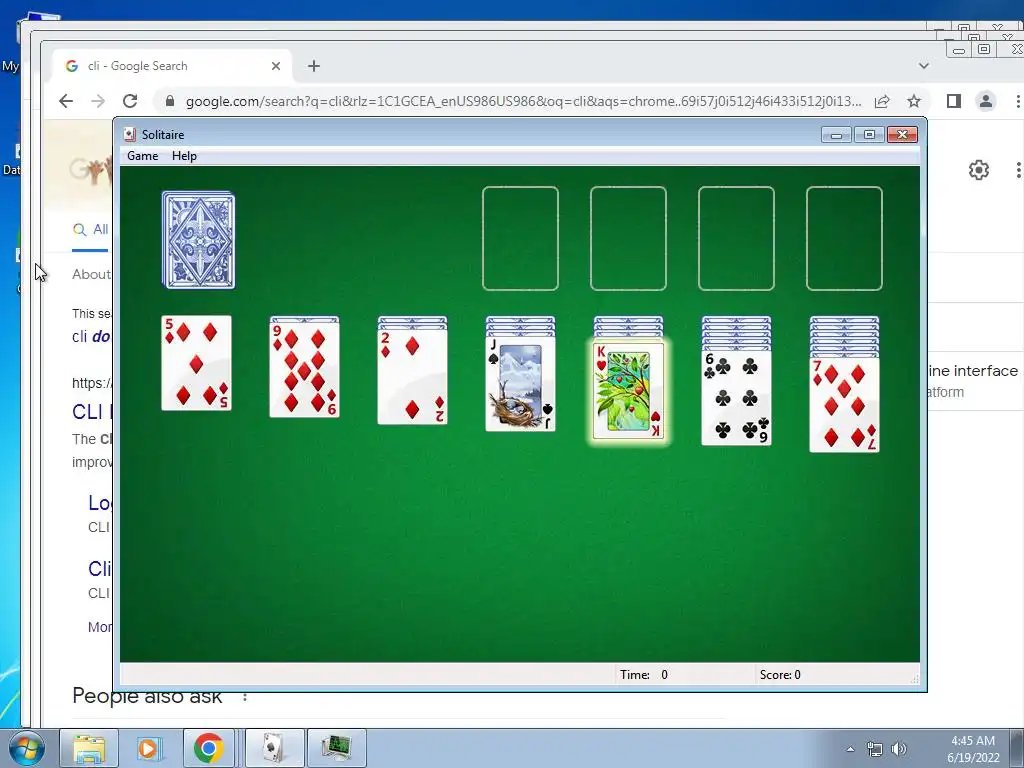Viewport: 1024px width, 768px height.
Task: Open the Game menu in Solitaire
Action: click(142, 156)
